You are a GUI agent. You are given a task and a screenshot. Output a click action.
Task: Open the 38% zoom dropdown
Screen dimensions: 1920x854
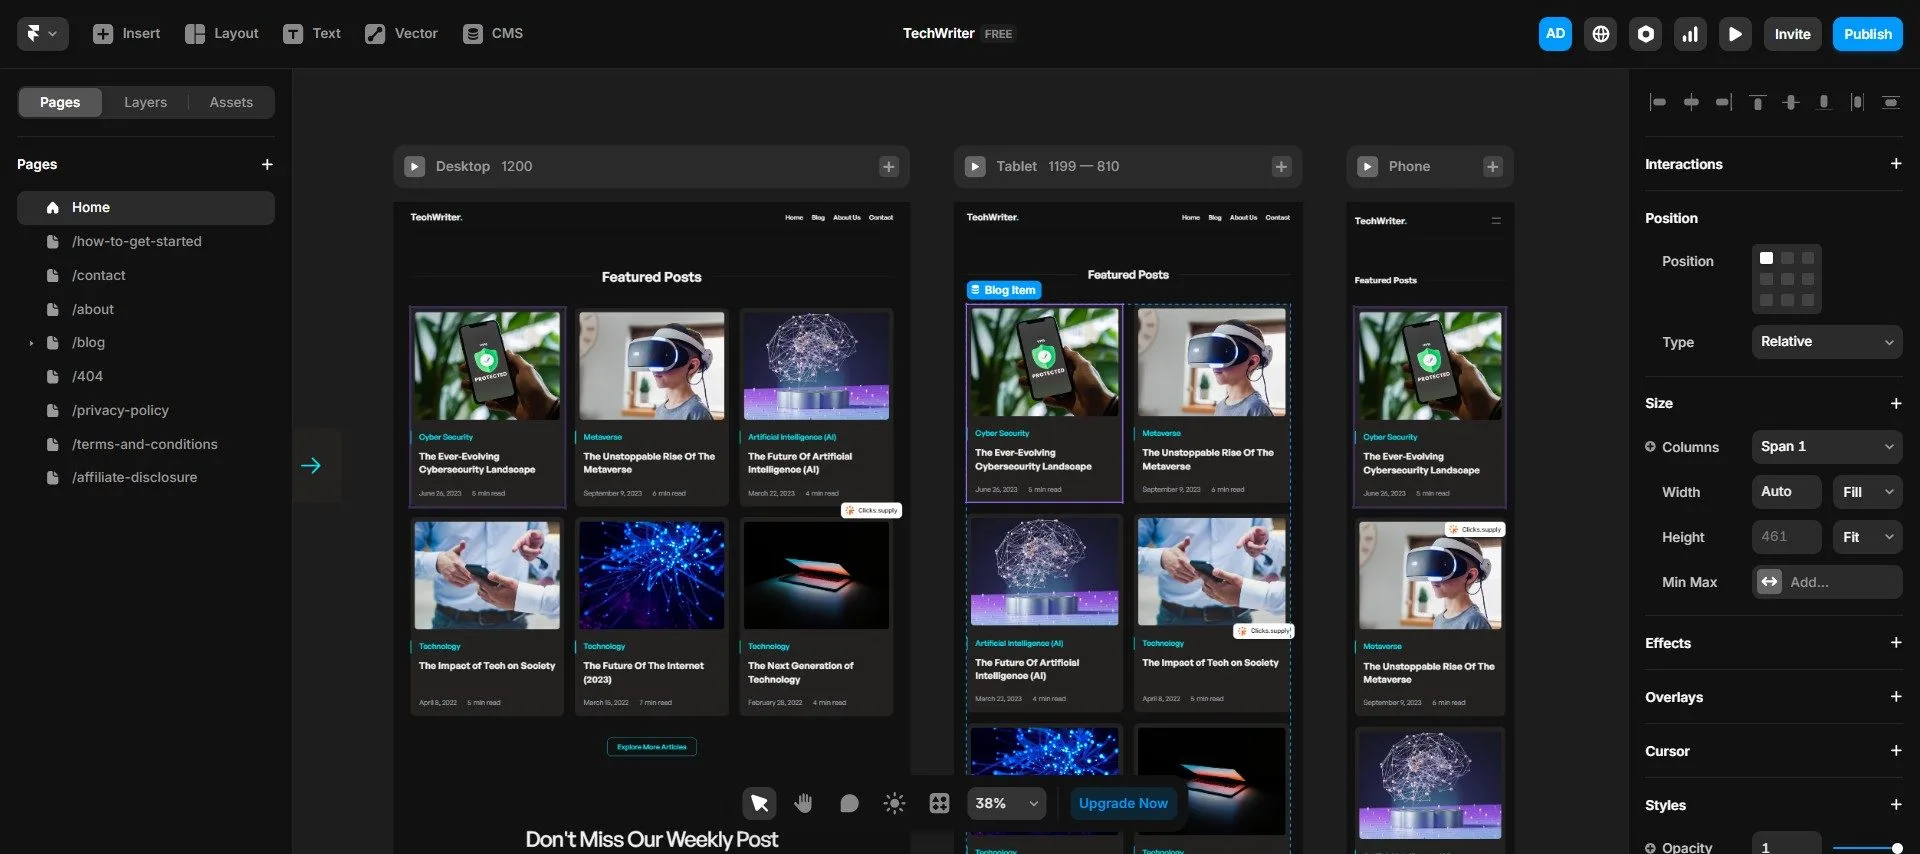[x=1007, y=803]
